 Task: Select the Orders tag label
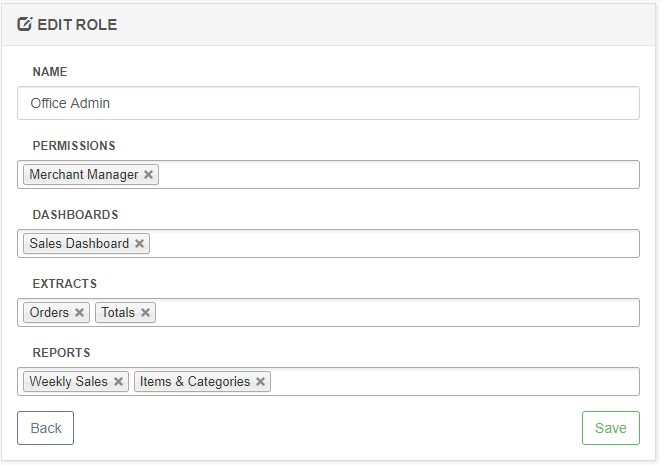49,312
